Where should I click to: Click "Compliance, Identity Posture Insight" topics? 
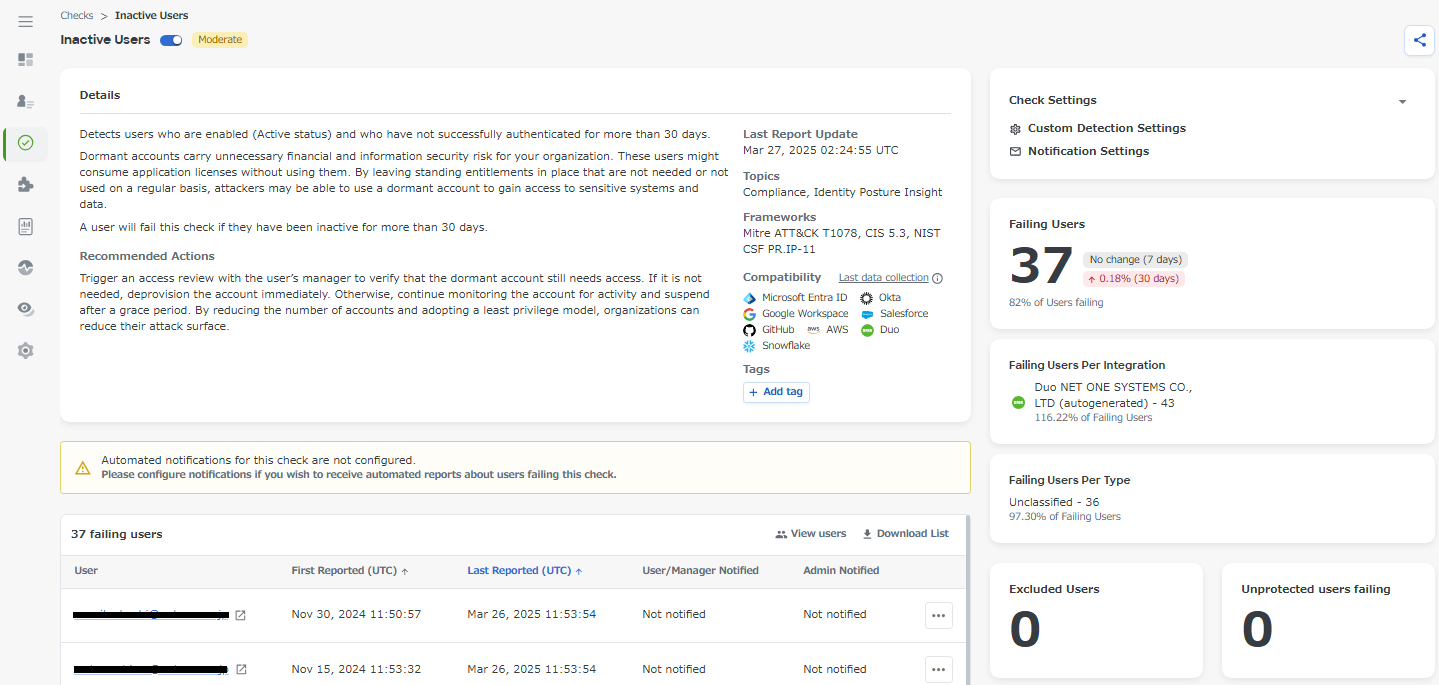(x=843, y=192)
